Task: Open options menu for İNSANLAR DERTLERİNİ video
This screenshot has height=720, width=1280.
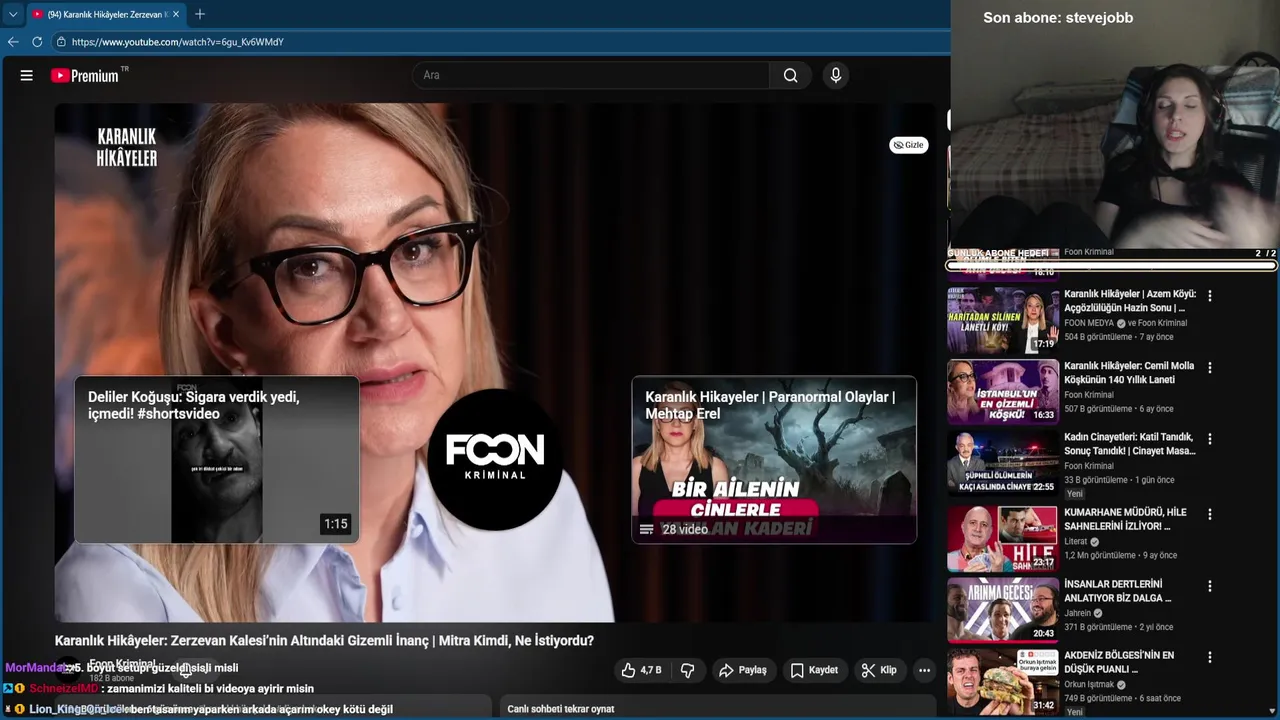Action: click(1210, 586)
